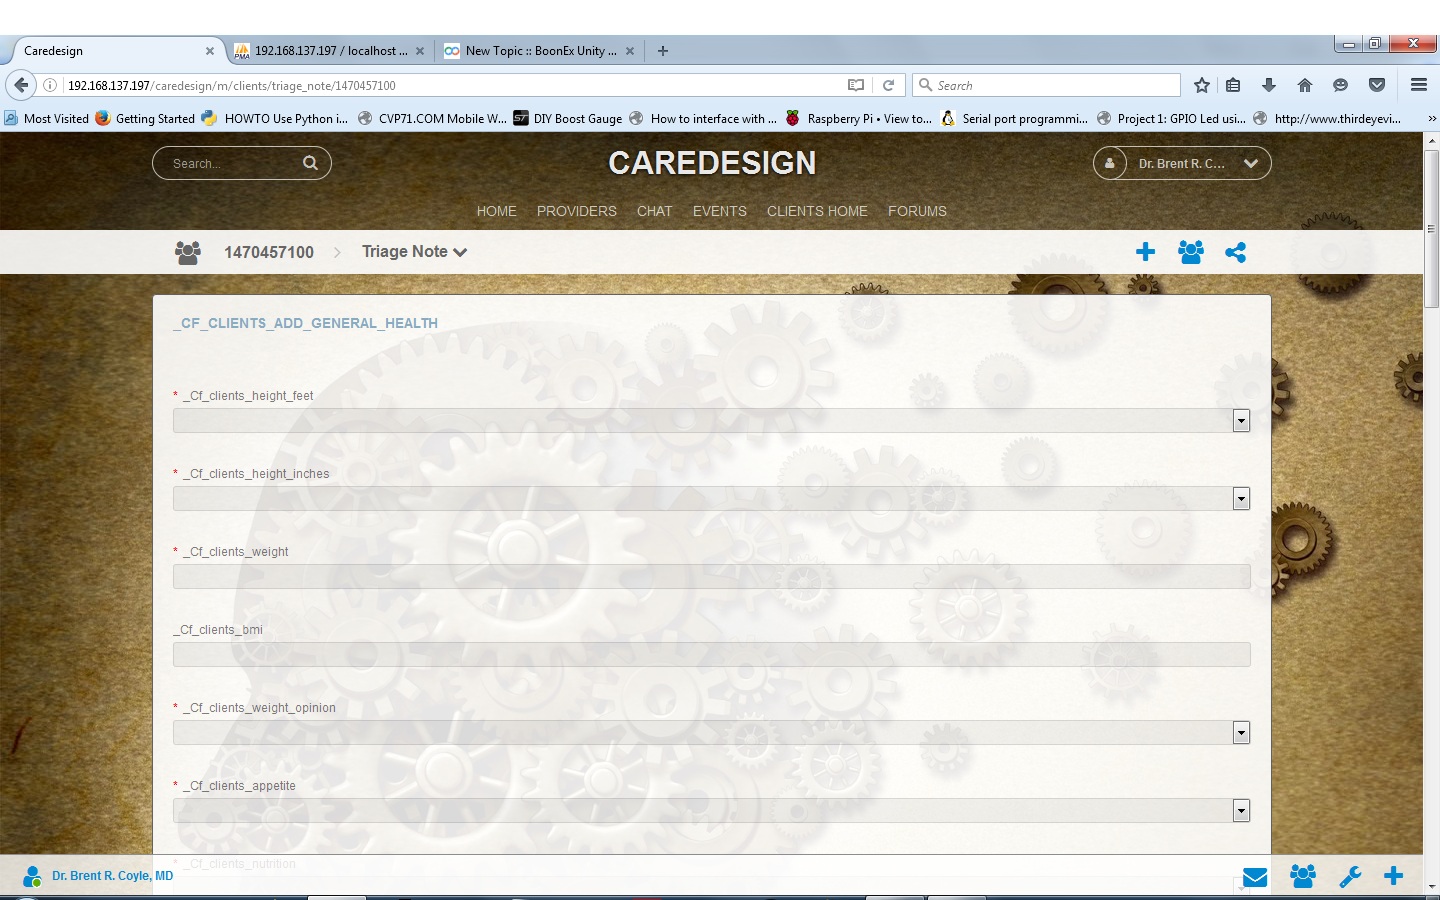Click the share icon in submenu bar
The height and width of the screenshot is (900, 1440).
point(1235,252)
